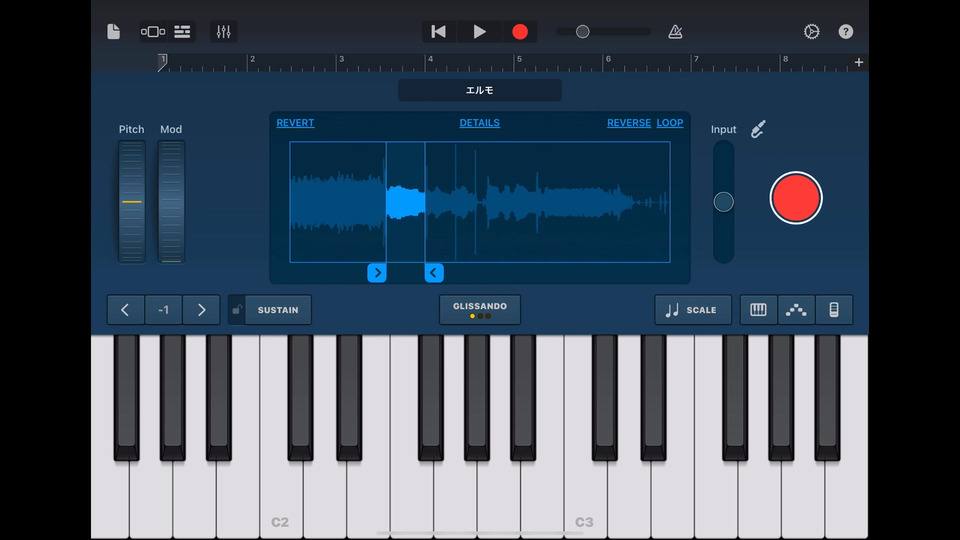Adjust the Input level slider knob

(723, 201)
